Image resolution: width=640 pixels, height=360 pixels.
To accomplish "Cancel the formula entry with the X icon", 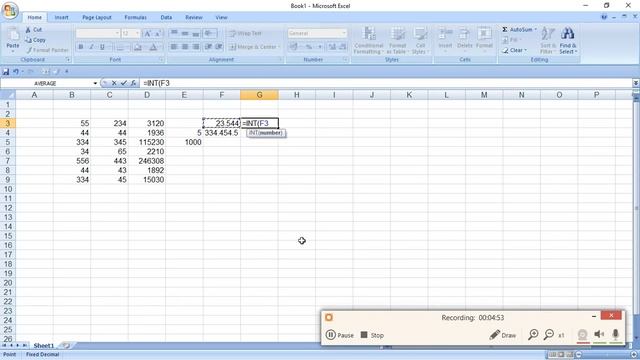I will 114,83.
